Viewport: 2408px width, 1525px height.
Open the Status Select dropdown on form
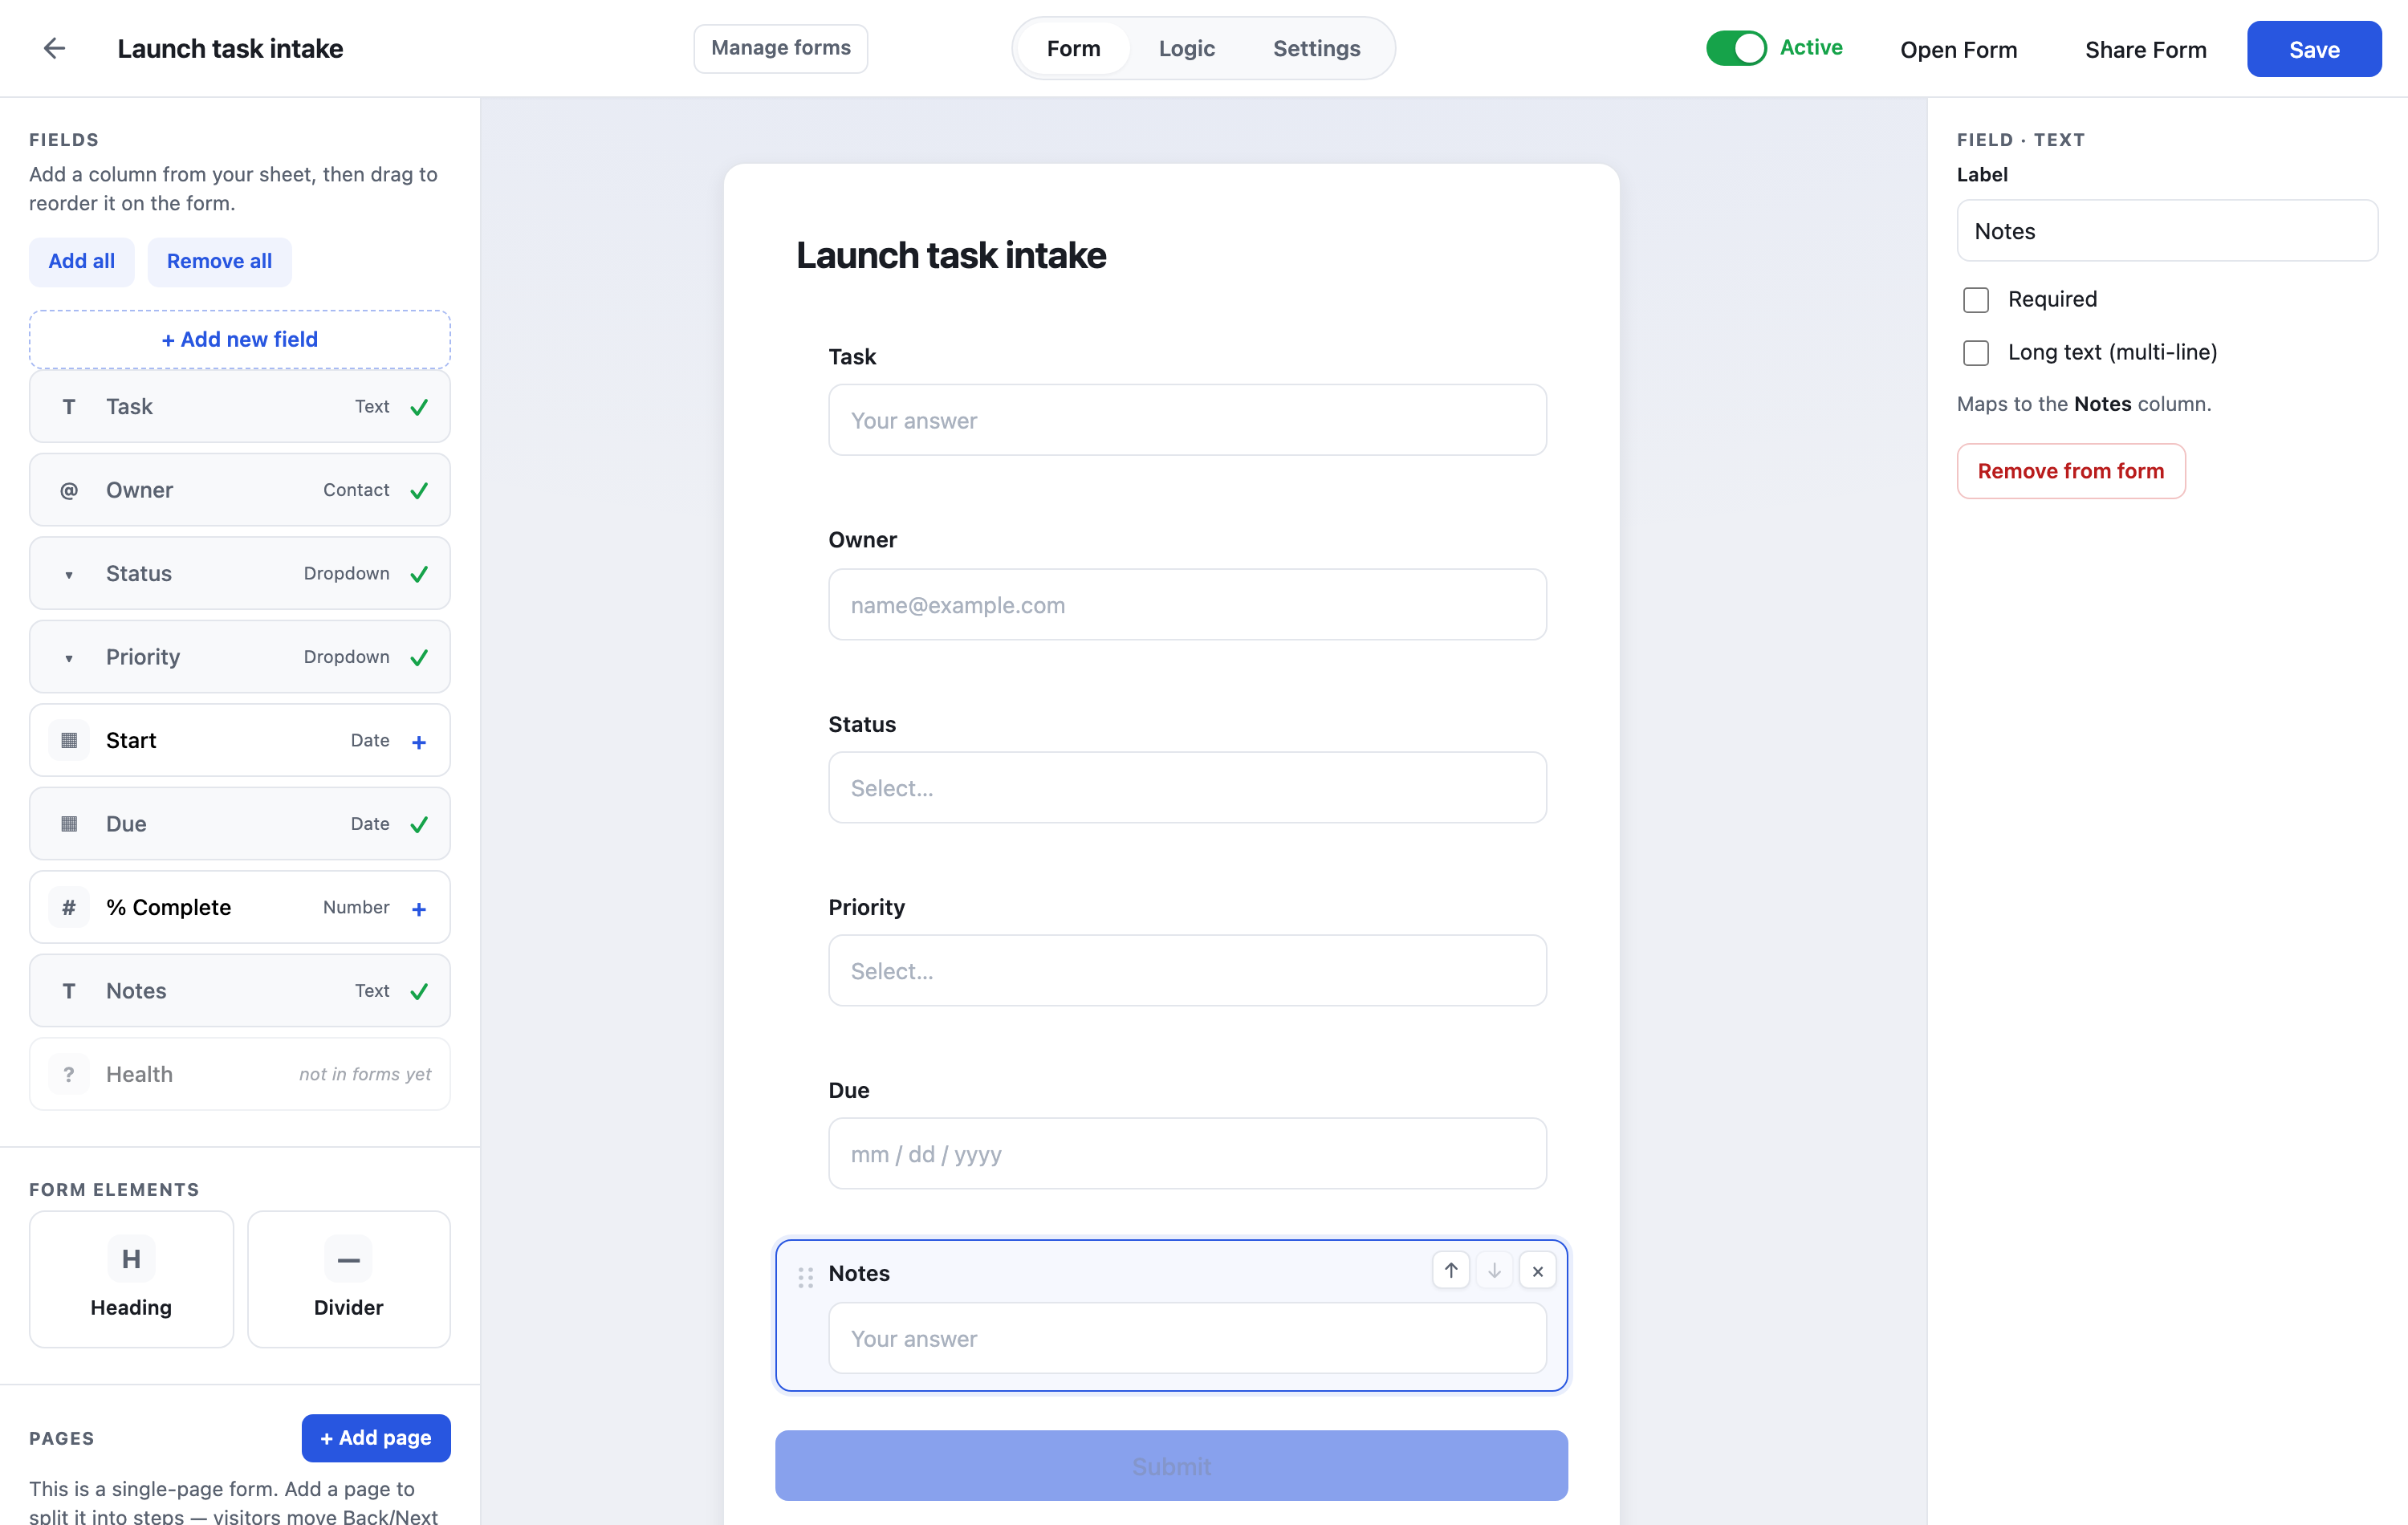pyautogui.click(x=1187, y=788)
